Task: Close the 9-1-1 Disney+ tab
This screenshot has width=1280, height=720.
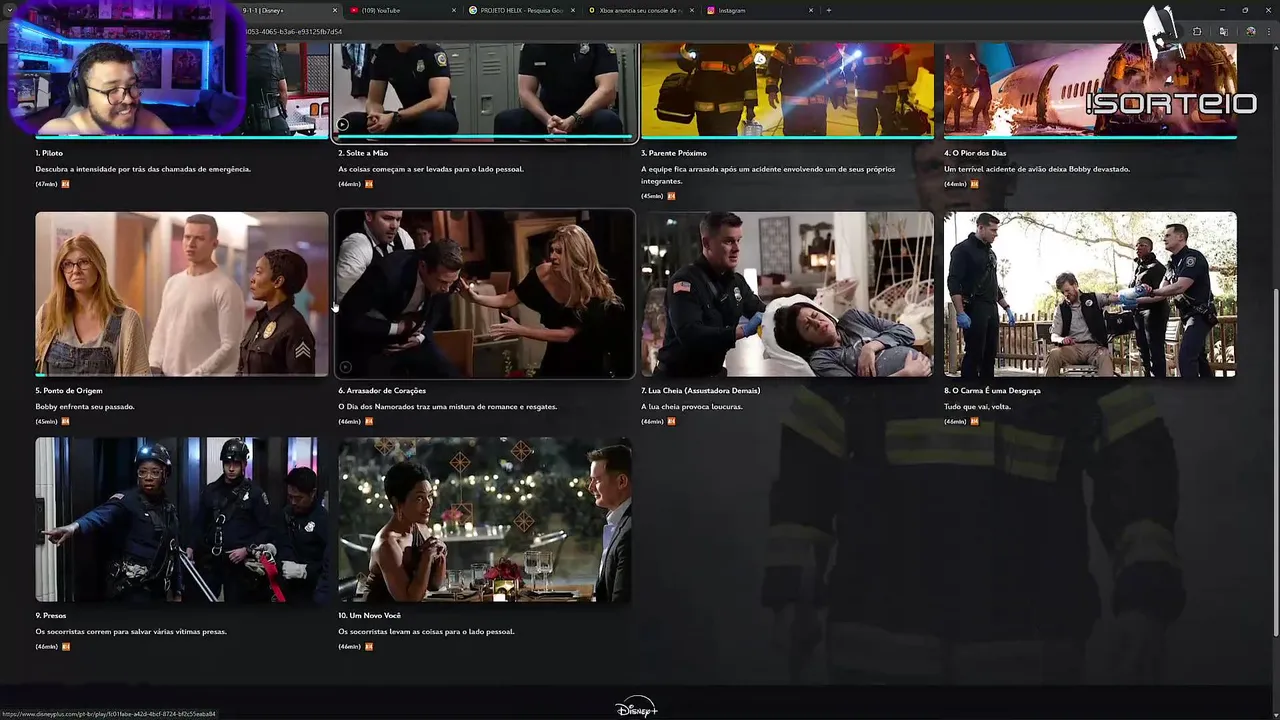Action: [335, 10]
